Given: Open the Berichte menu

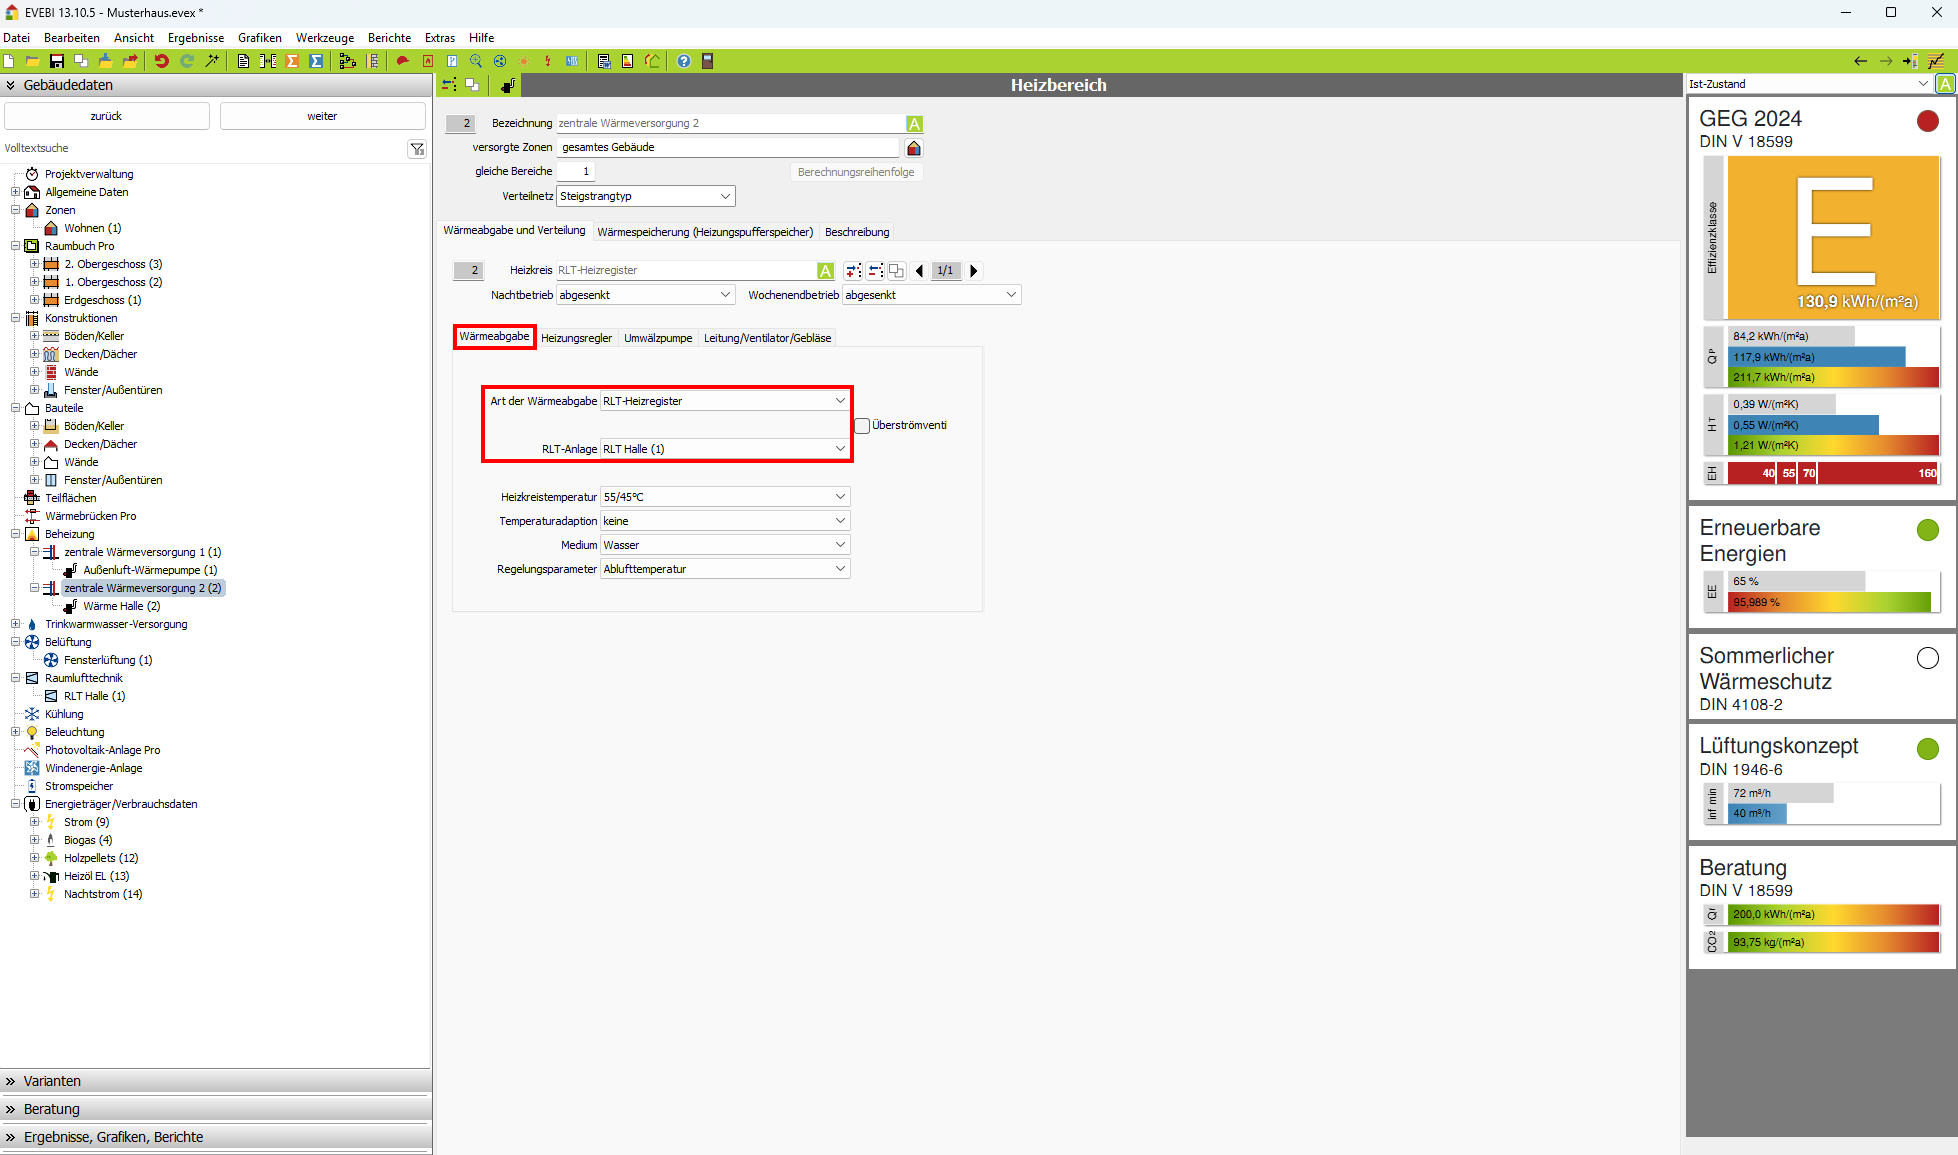Looking at the screenshot, I should point(389,38).
